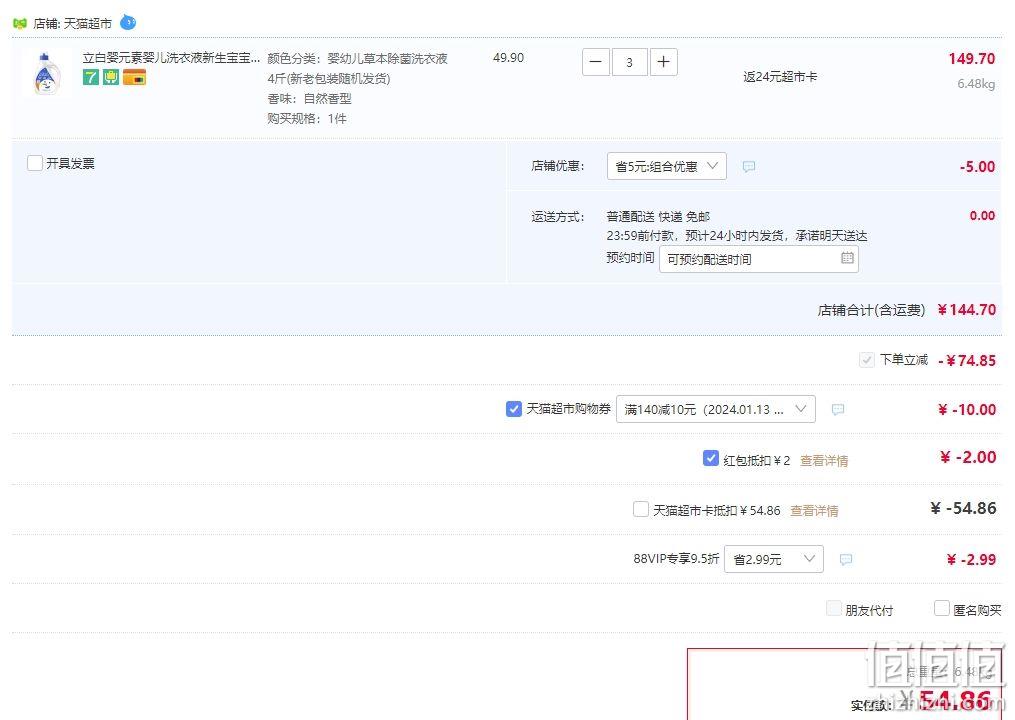Open the 立白婴元素 product title link
This screenshot has width=1015, height=720.
pyautogui.click(x=171, y=58)
